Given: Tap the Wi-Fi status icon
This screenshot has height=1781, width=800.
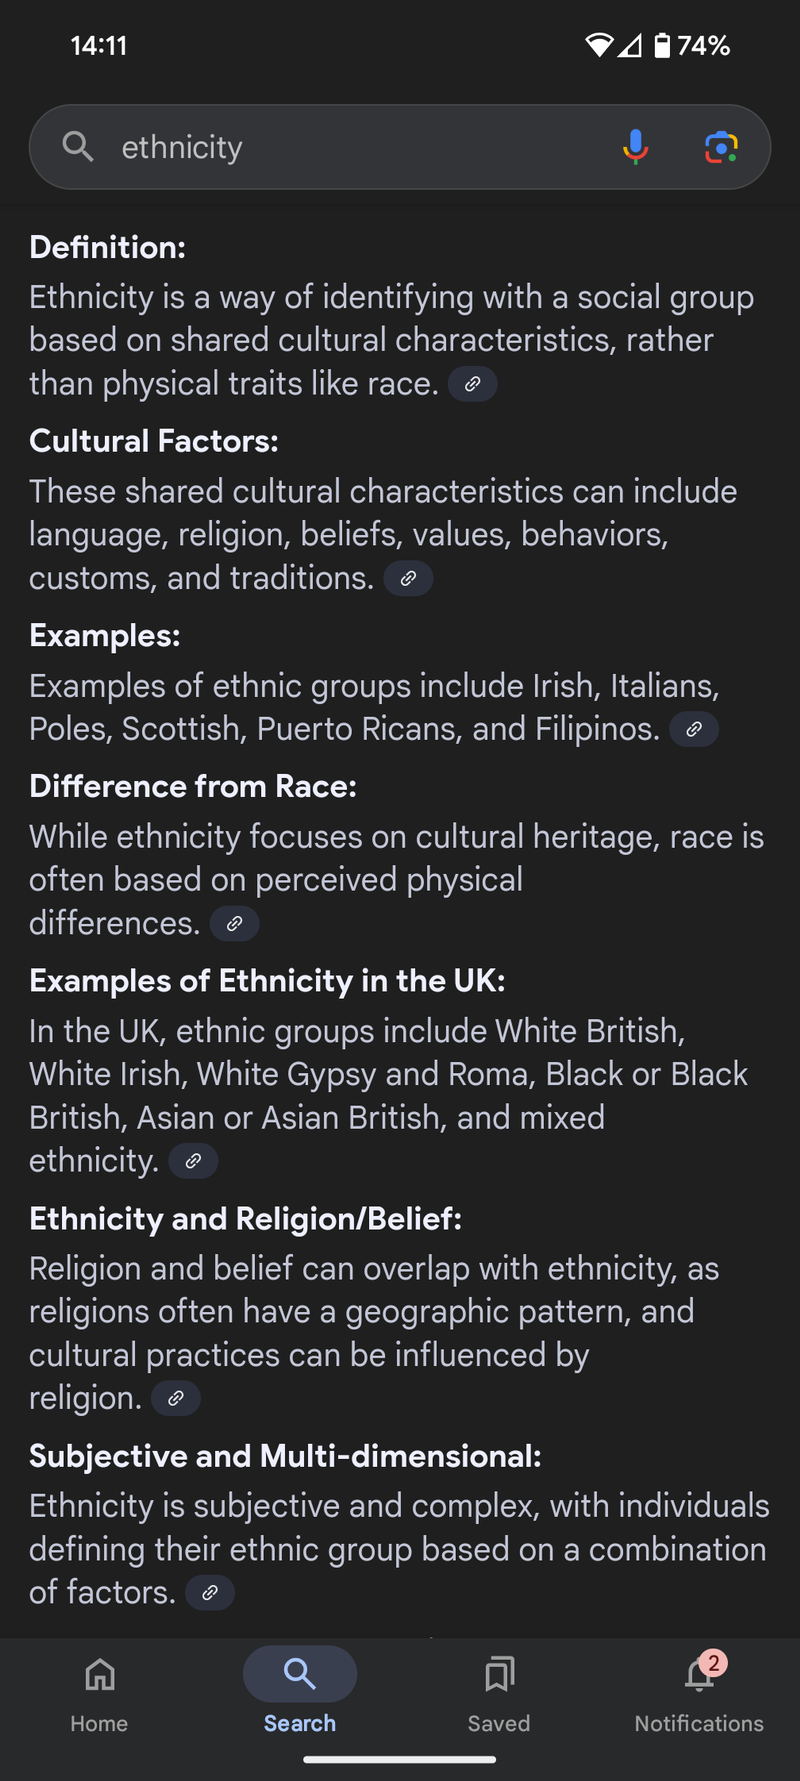Looking at the screenshot, I should click(x=598, y=45).
